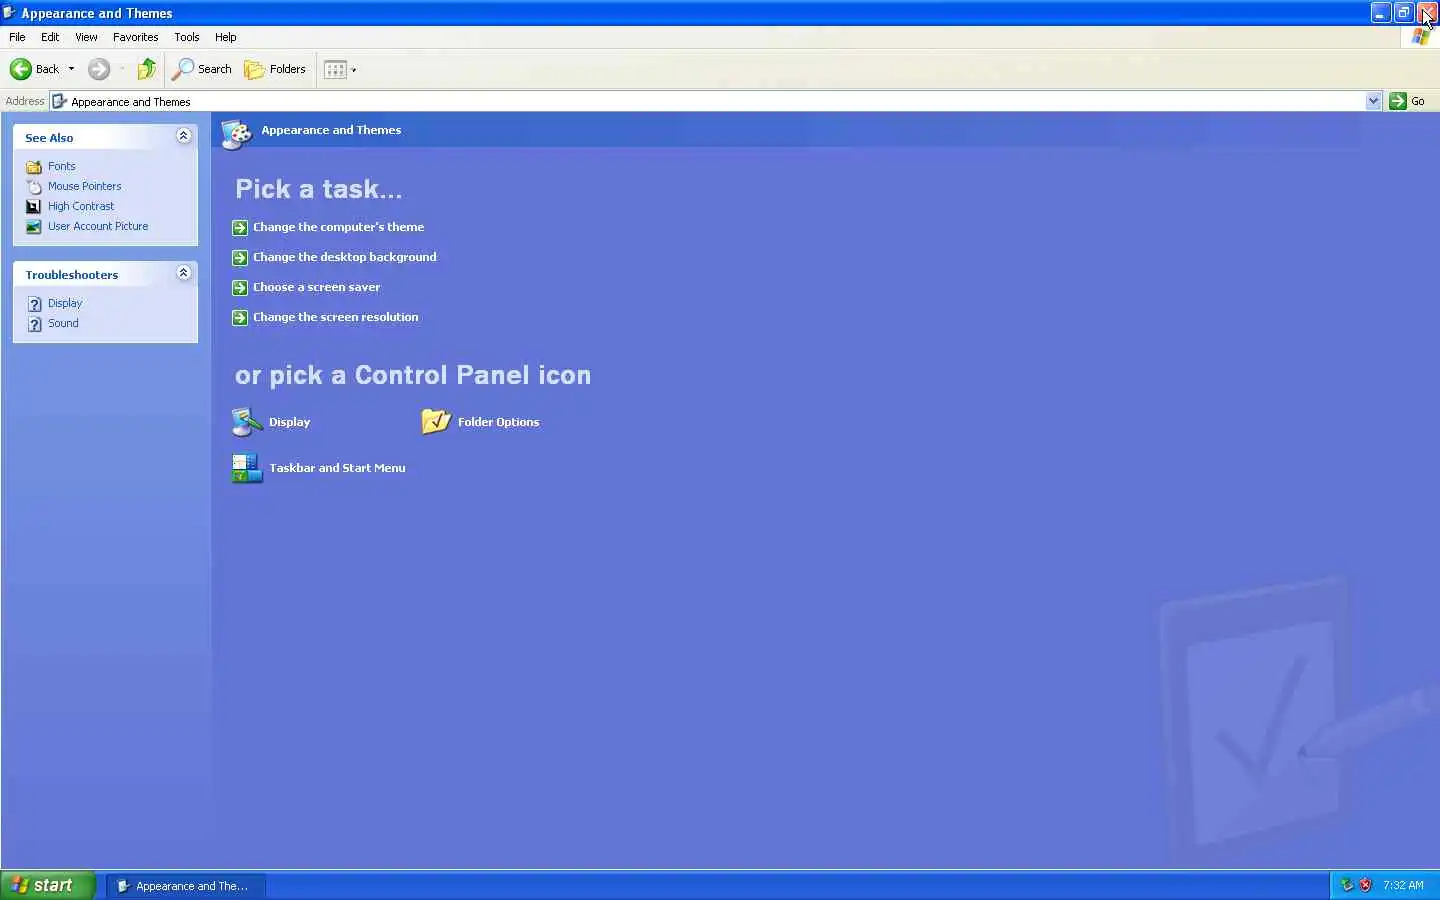Open the User Account Picture link
This screenshot has width=1440, height=900.
tap(98, 226)
